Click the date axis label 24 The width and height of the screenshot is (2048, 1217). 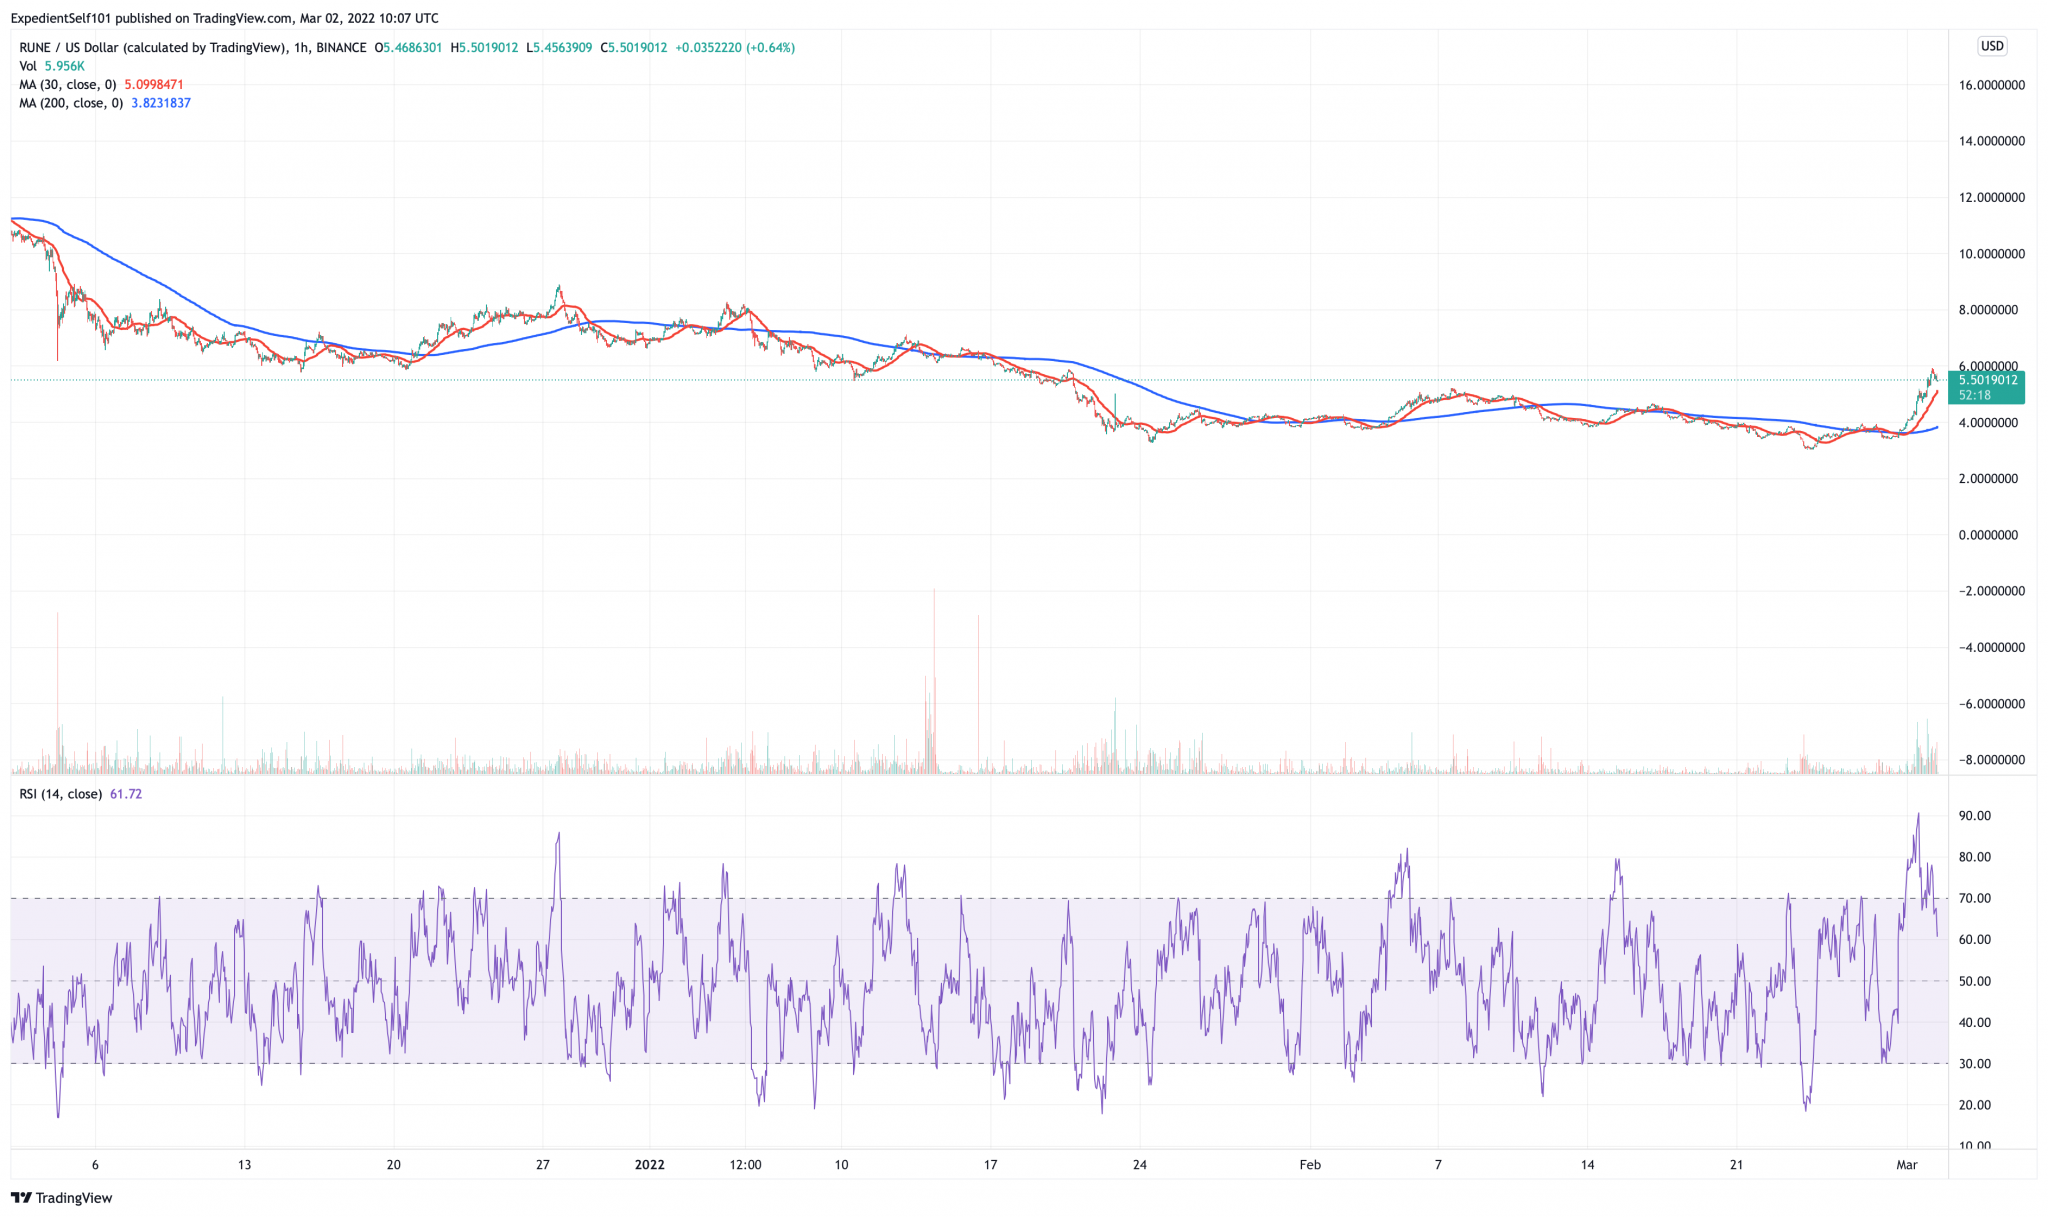click(x=1140, y=1165)
